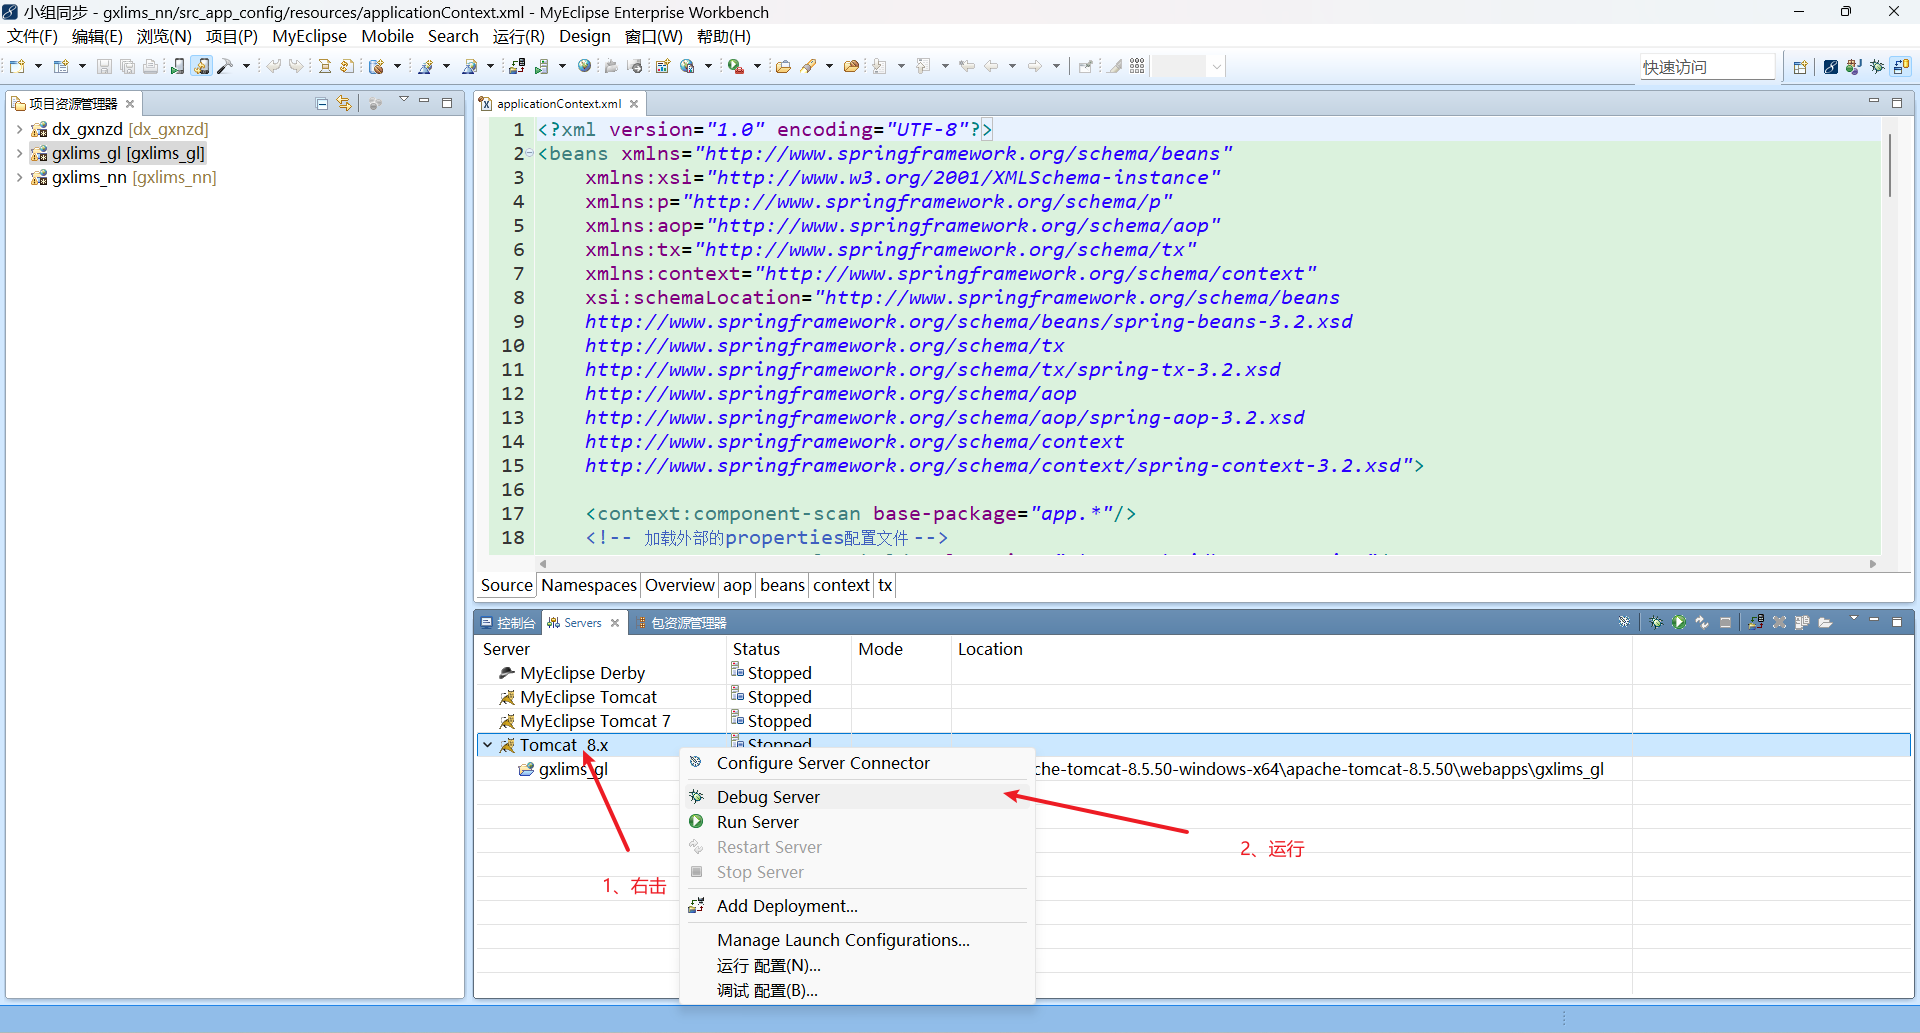Close the Servers view tab

(x=615, y=623)
